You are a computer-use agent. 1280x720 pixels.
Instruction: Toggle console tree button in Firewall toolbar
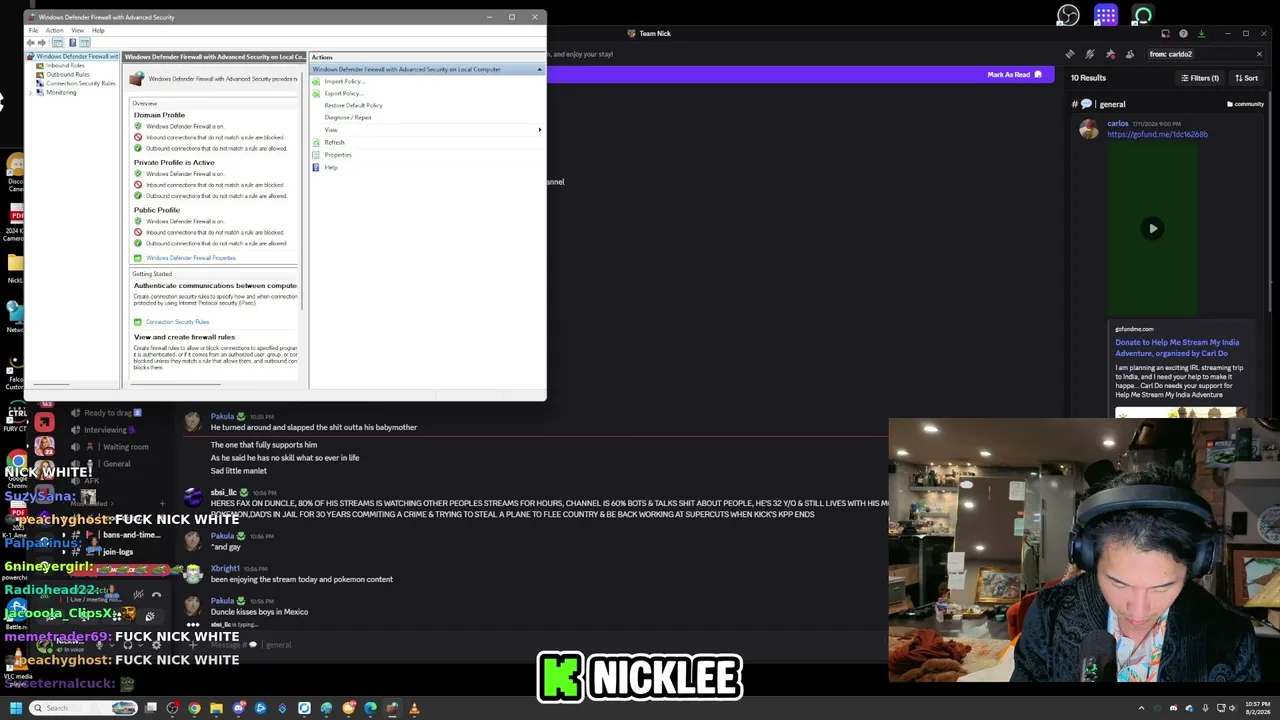[x=58, y=43]
